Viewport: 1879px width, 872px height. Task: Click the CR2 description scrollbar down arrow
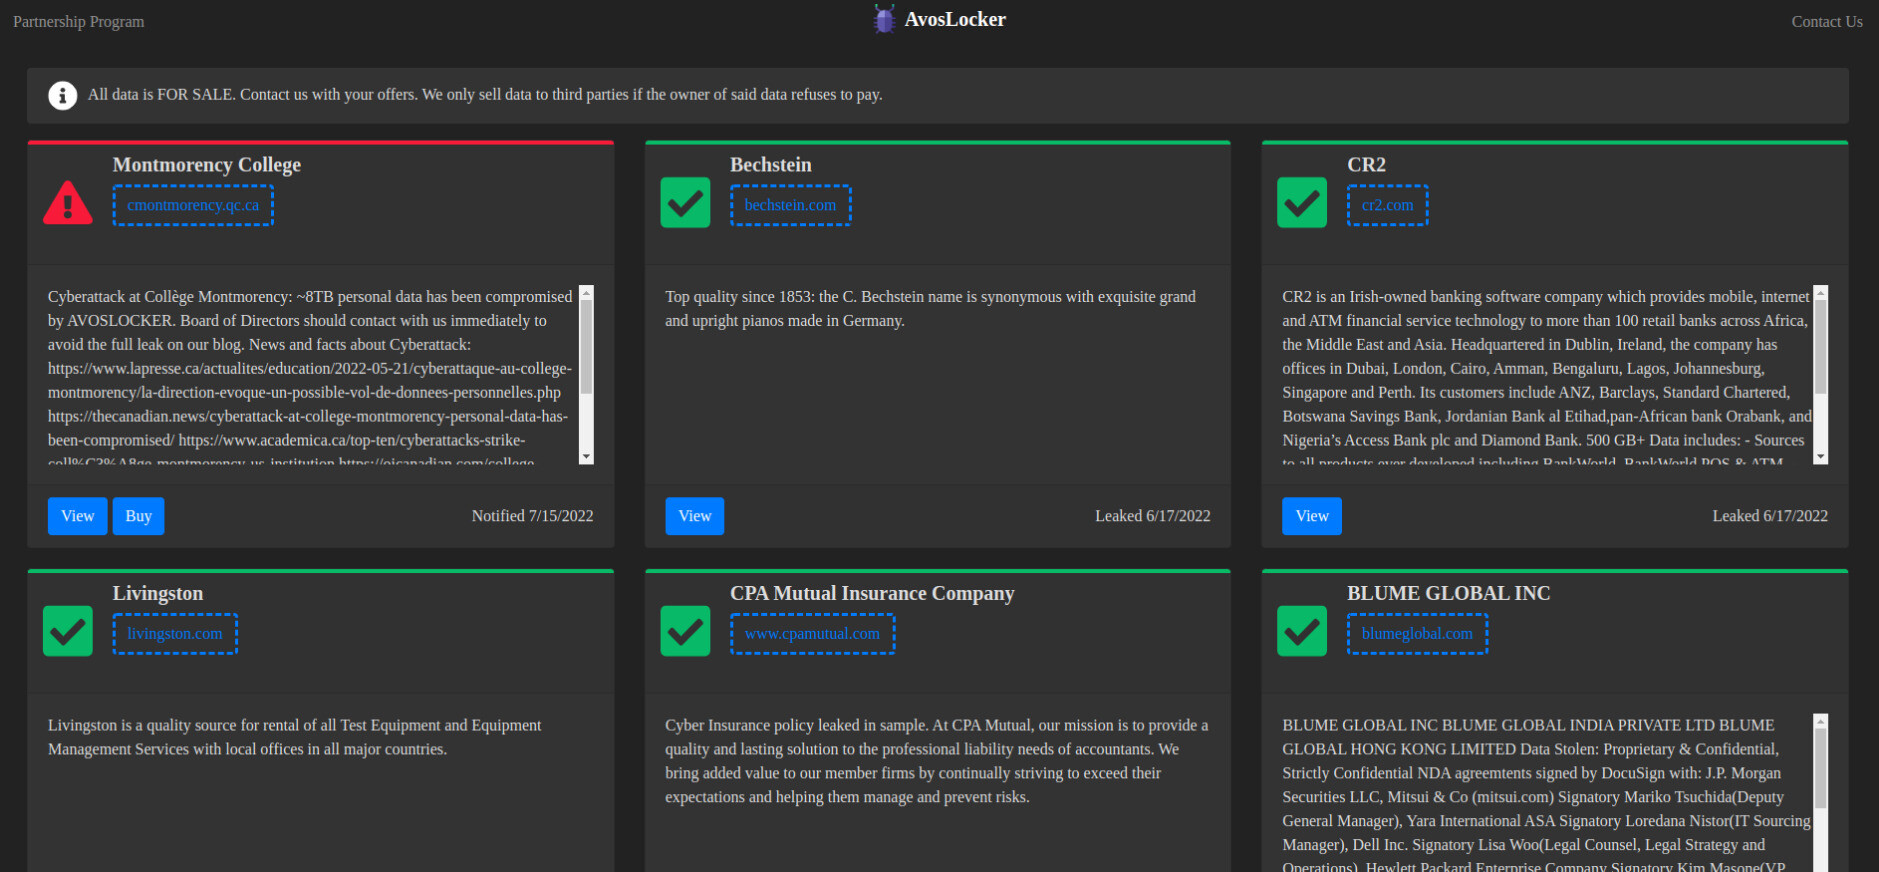click(1820, 456)
